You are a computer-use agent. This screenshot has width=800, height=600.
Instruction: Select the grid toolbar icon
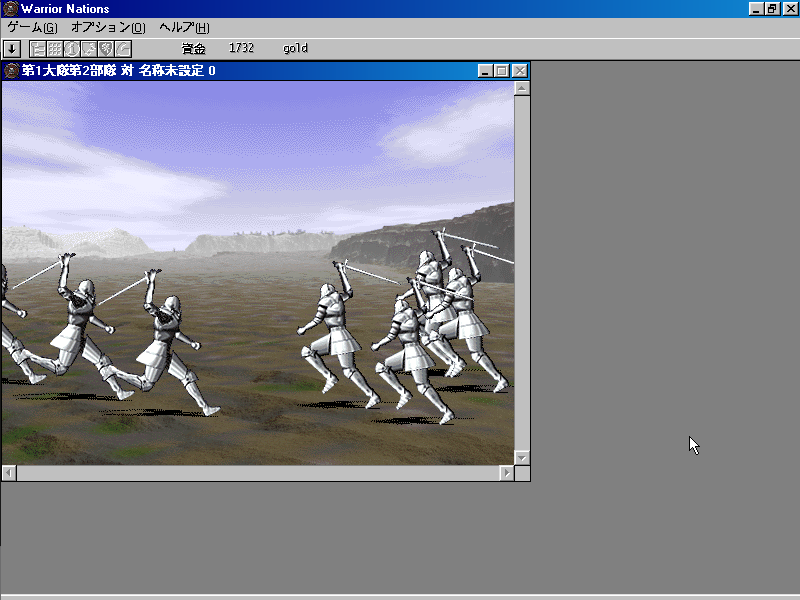click(55, 48)
